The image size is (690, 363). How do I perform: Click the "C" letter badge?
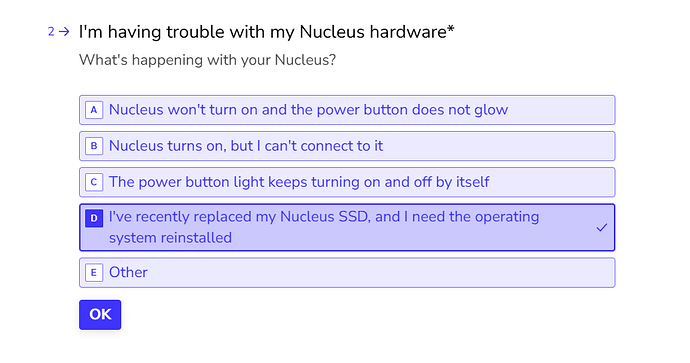click(94, 182)
